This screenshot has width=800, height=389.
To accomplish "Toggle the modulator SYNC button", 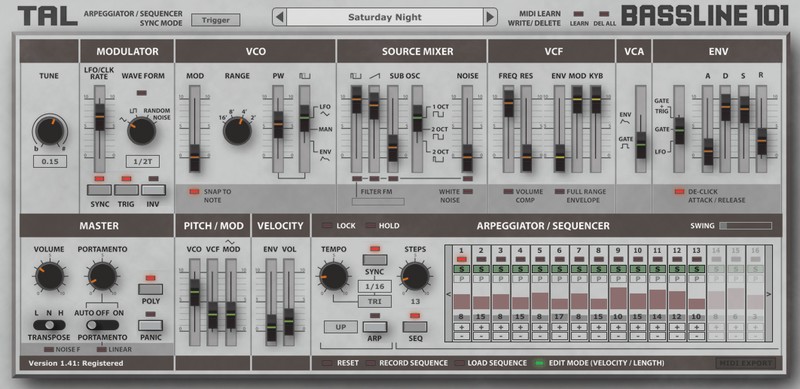I will (99, 190).
